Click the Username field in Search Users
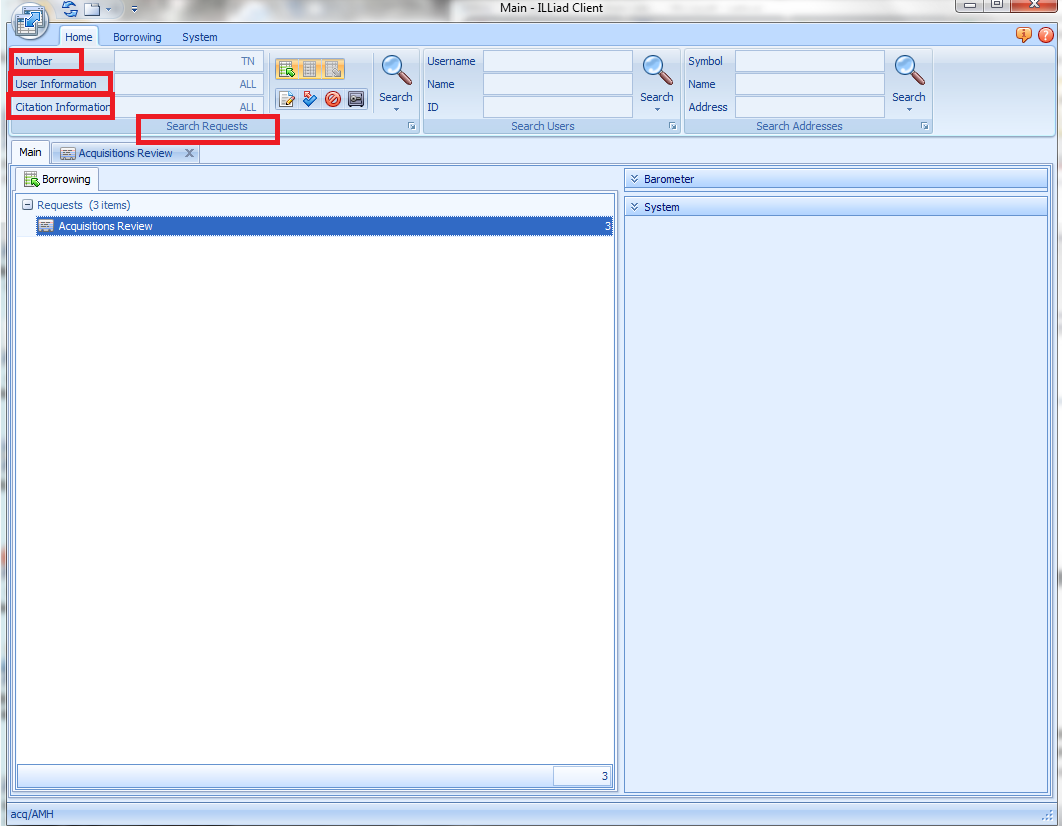 tap(557, 61)
